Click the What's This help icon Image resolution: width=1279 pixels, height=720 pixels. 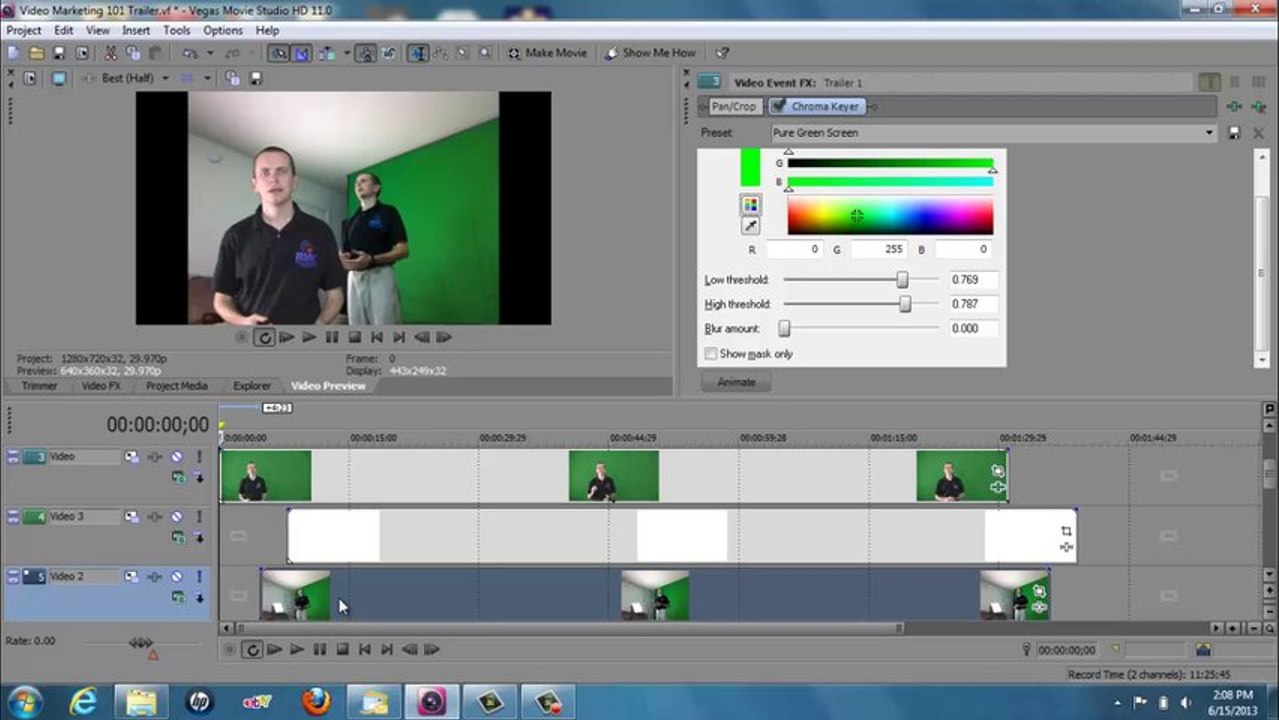point(722,53)
